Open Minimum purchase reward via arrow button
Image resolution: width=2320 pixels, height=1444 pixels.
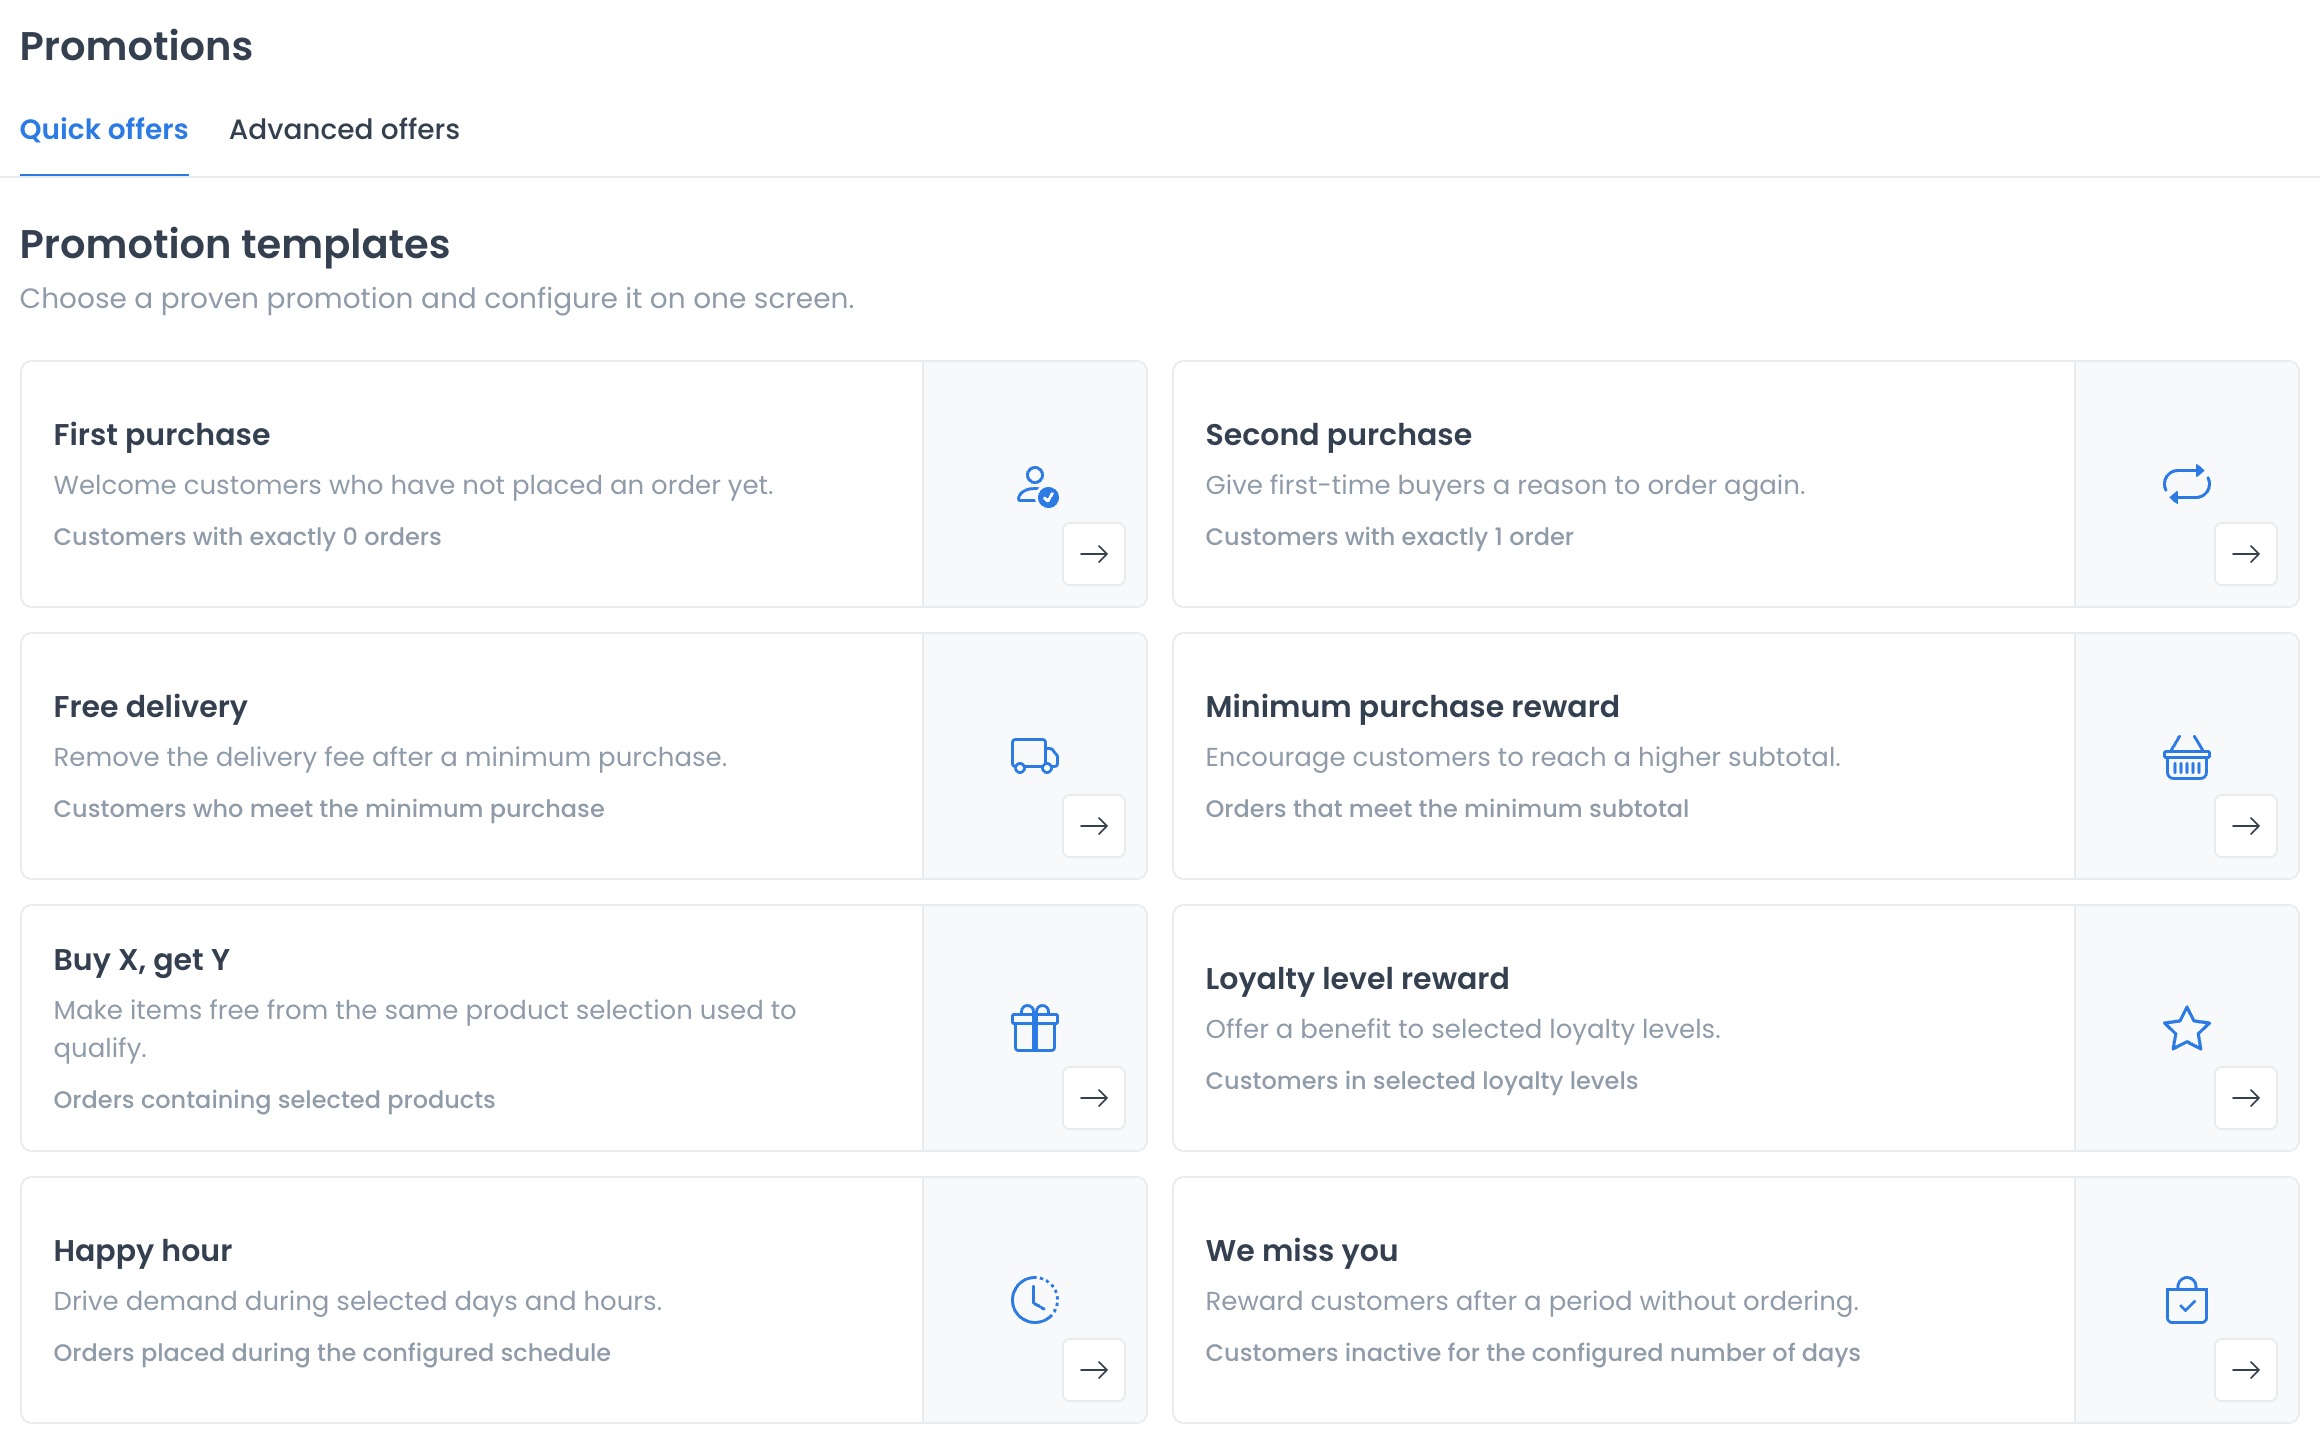tap(2246, 826)
